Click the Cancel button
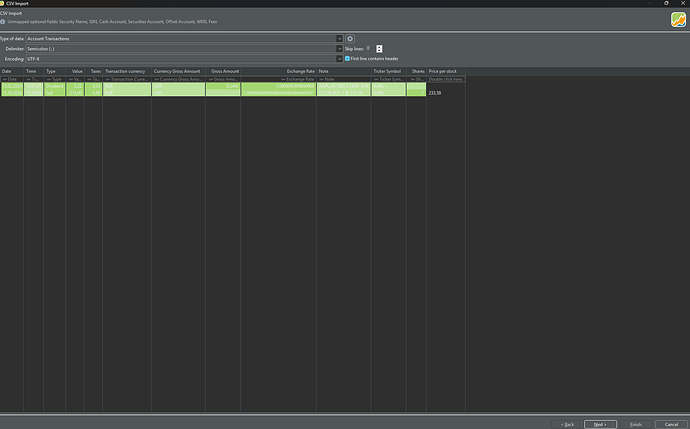 [671, 423]
